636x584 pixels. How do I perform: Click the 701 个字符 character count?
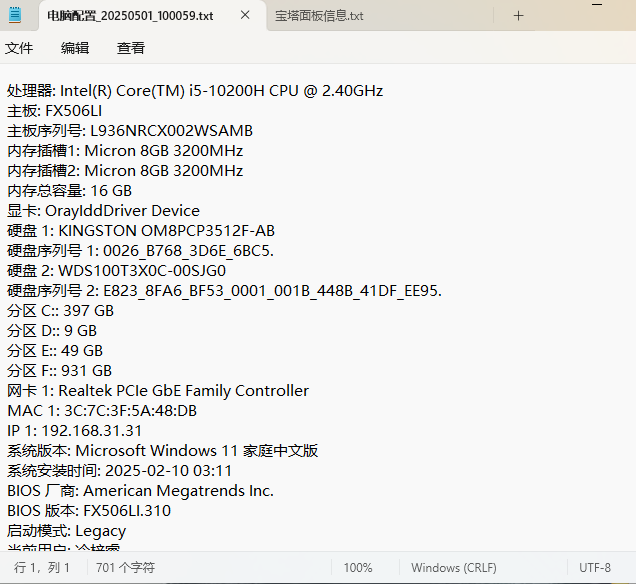coord(125,567)
